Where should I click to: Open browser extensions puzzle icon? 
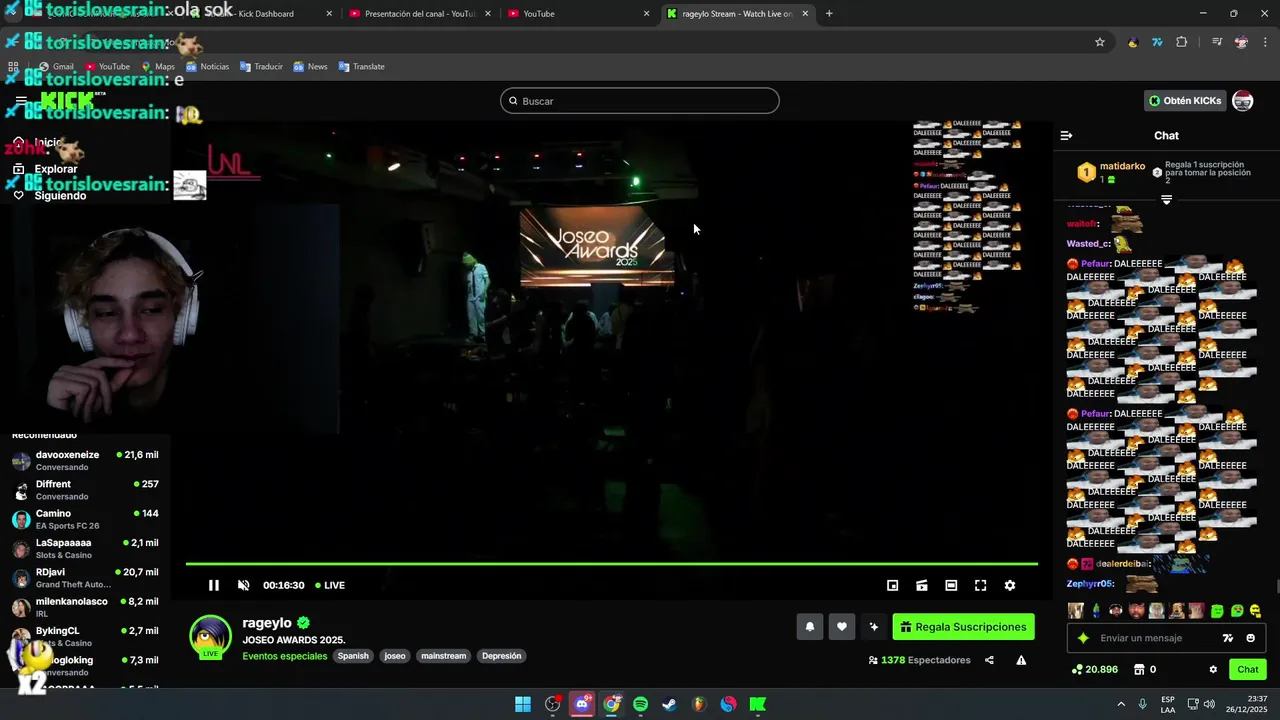click(1182, 42)
